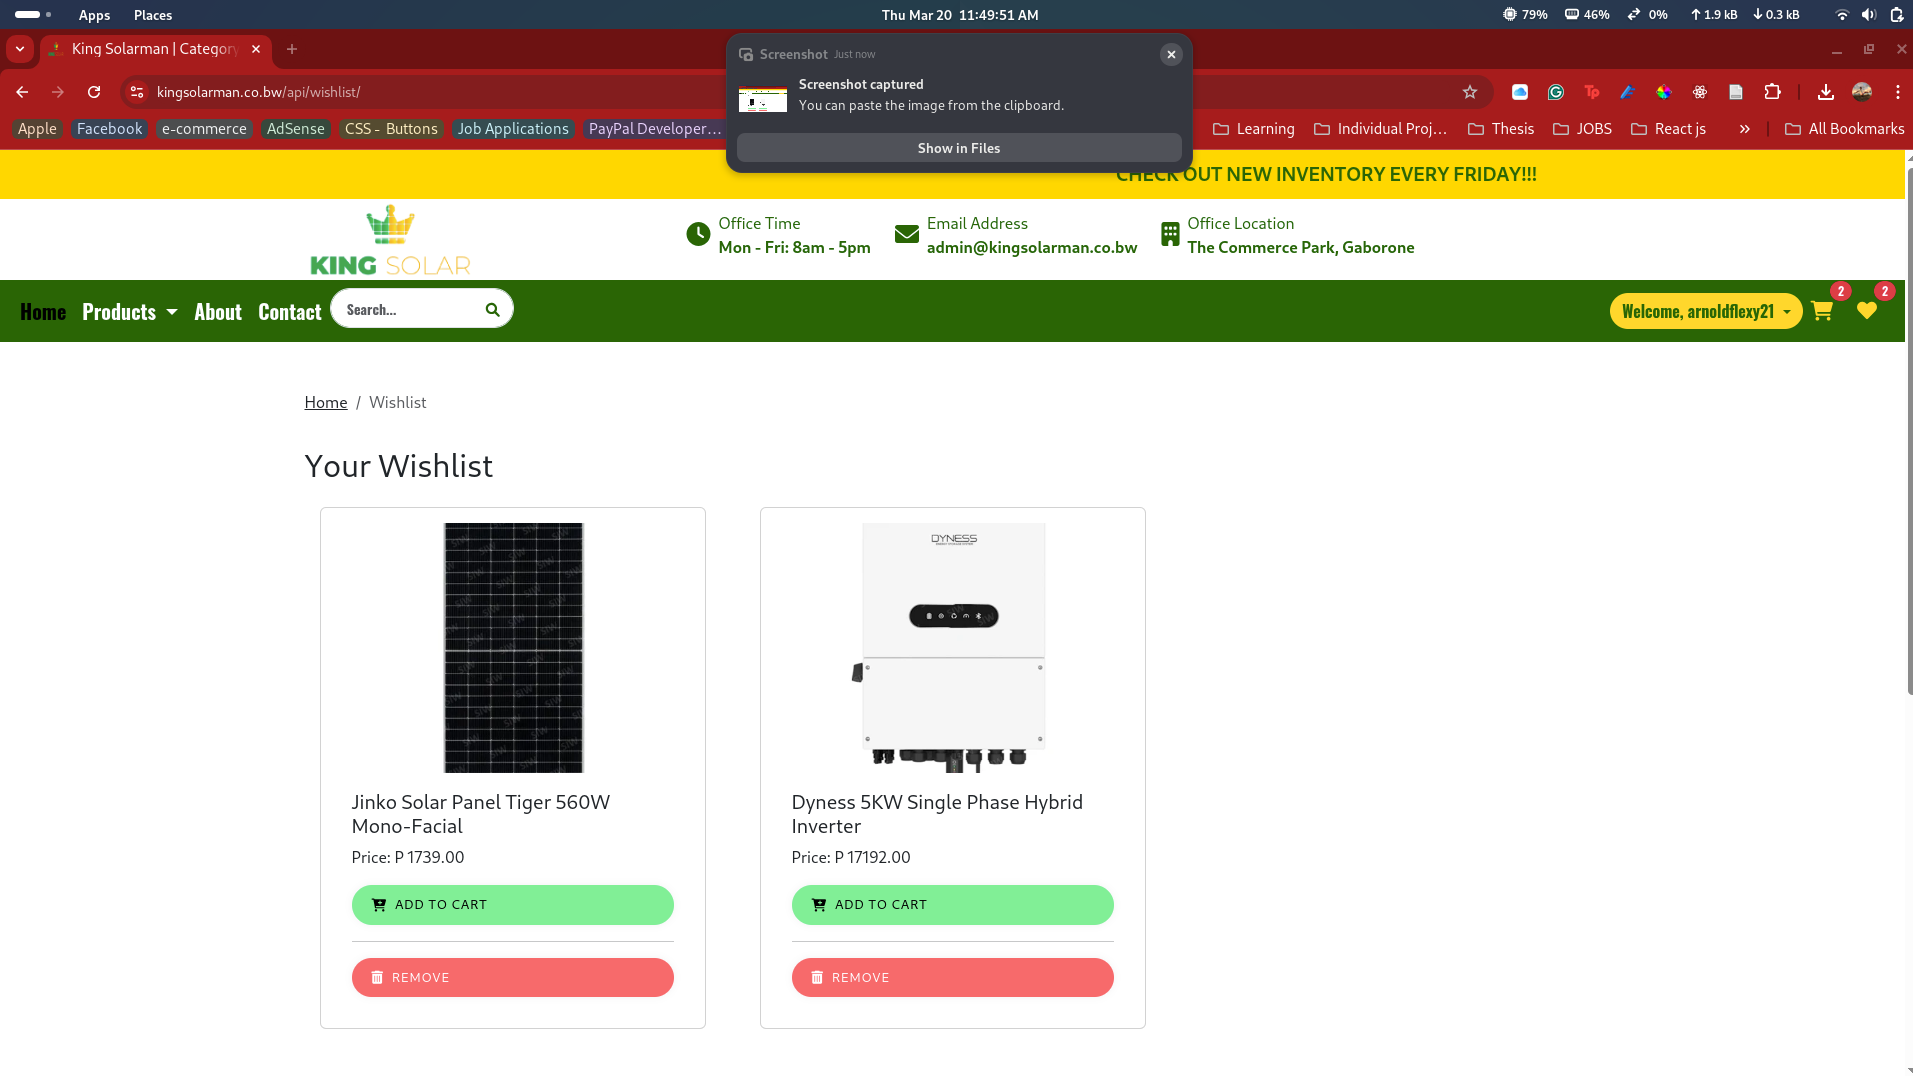The width and height of the screenshot is (1913, 1076).
Task: Add Jinko Solar Panel to cart
Action: (512, 905)
